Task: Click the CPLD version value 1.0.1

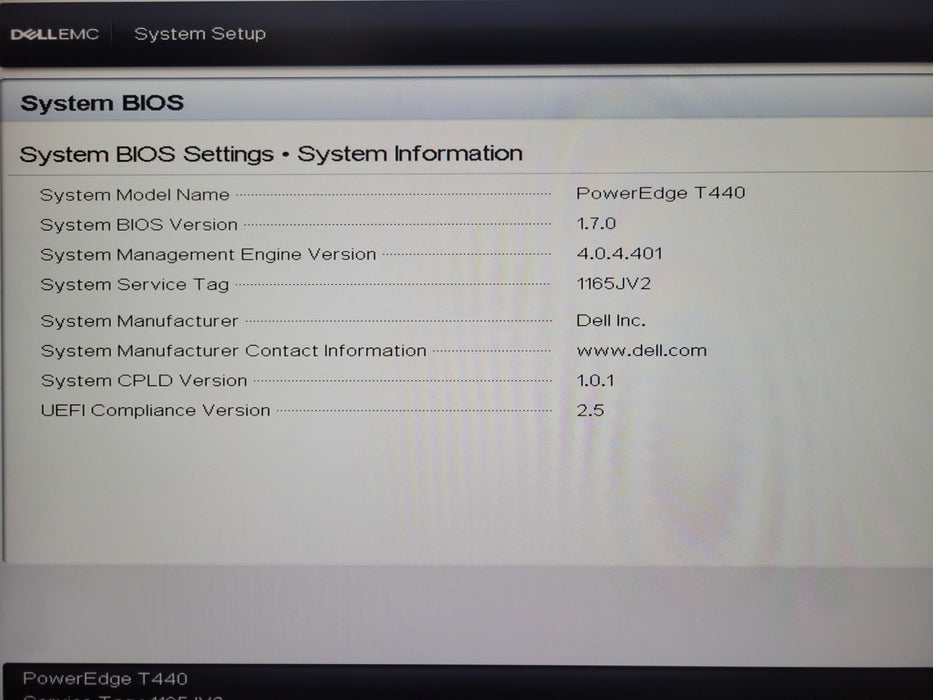Action: [595, 380]
